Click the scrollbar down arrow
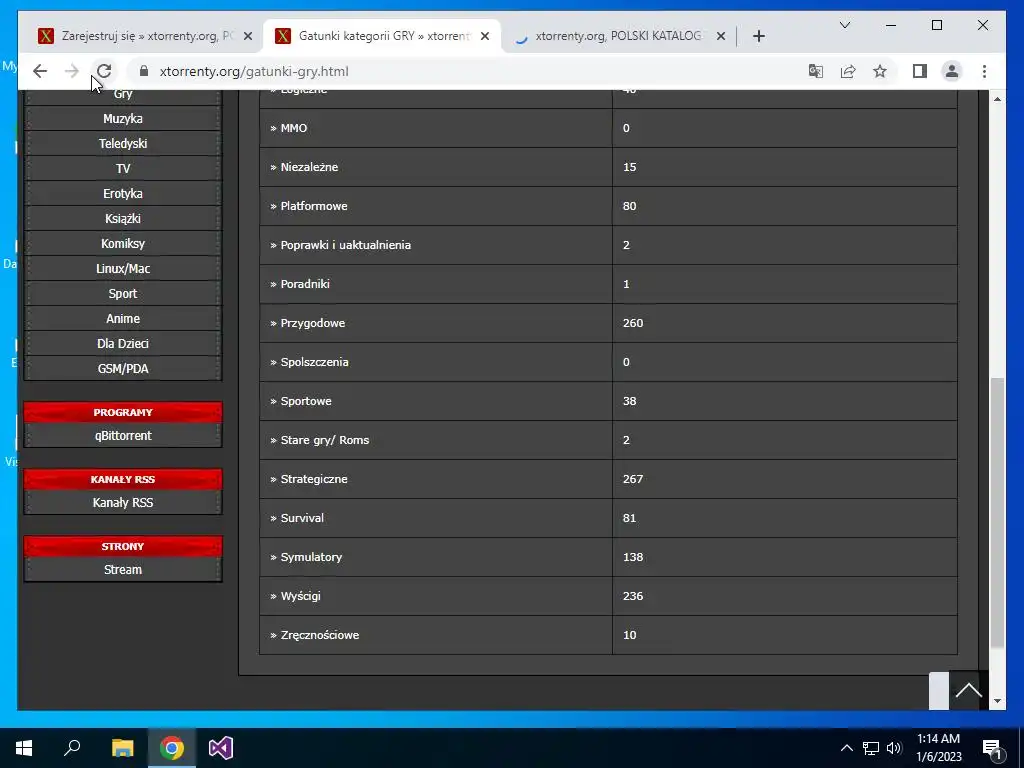1024x768 pixels. point(997,701)
